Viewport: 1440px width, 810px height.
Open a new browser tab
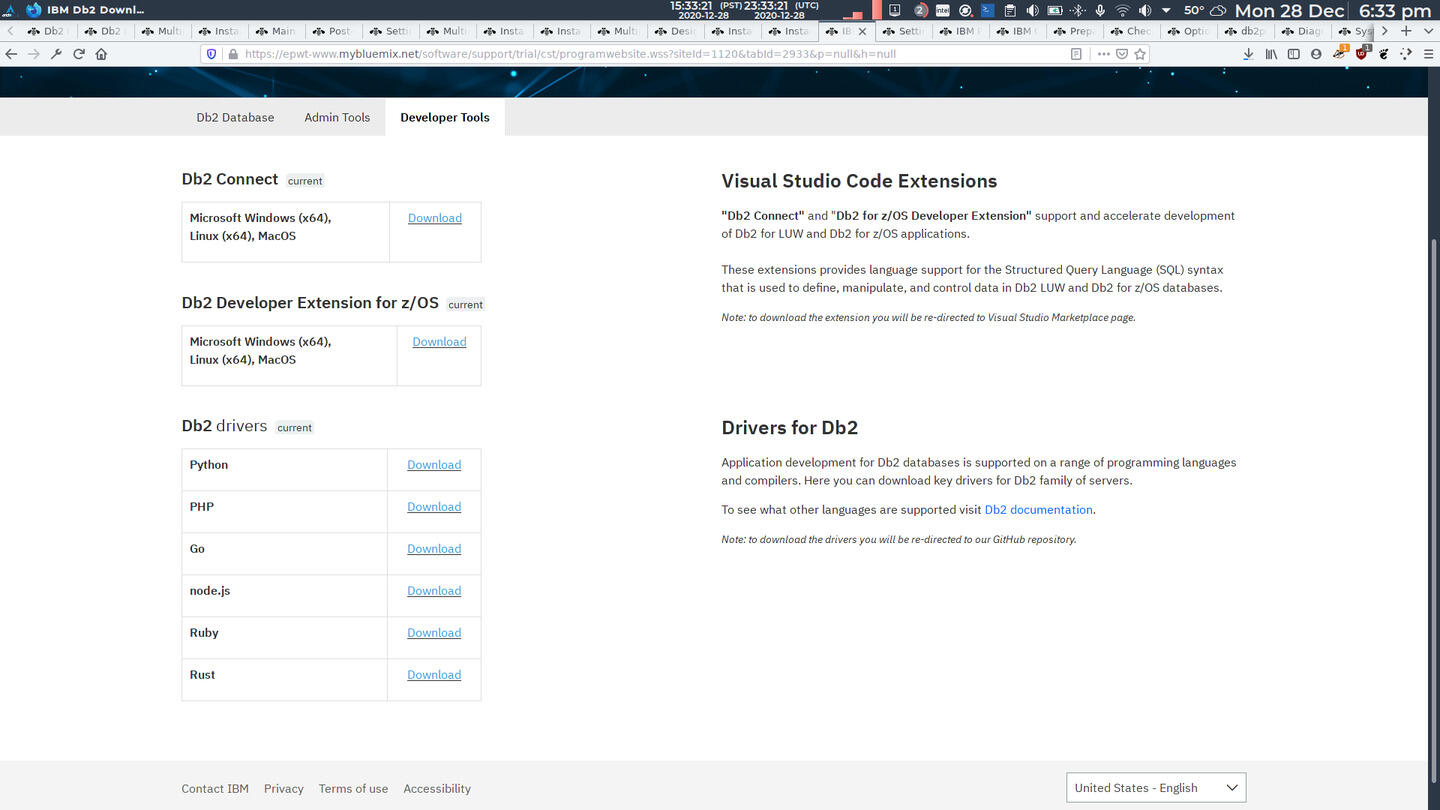point(1406,31)
